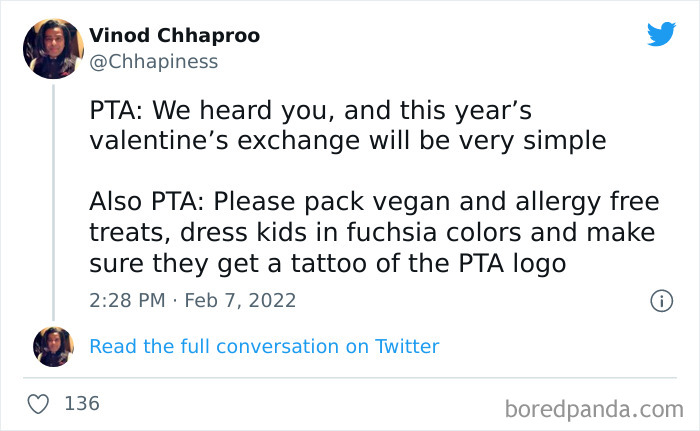Read the full conversation on Twitter
700x431 pixels.
[264, 346]
